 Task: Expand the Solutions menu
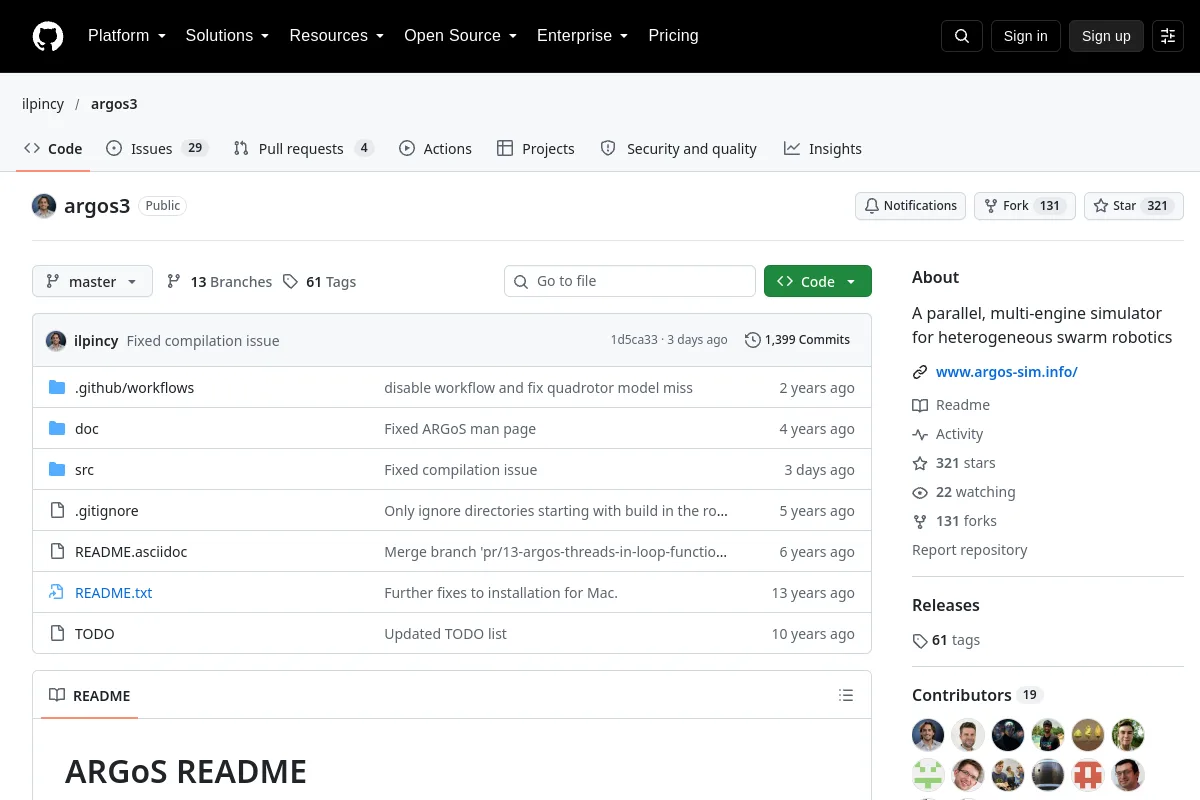(227, 36)
